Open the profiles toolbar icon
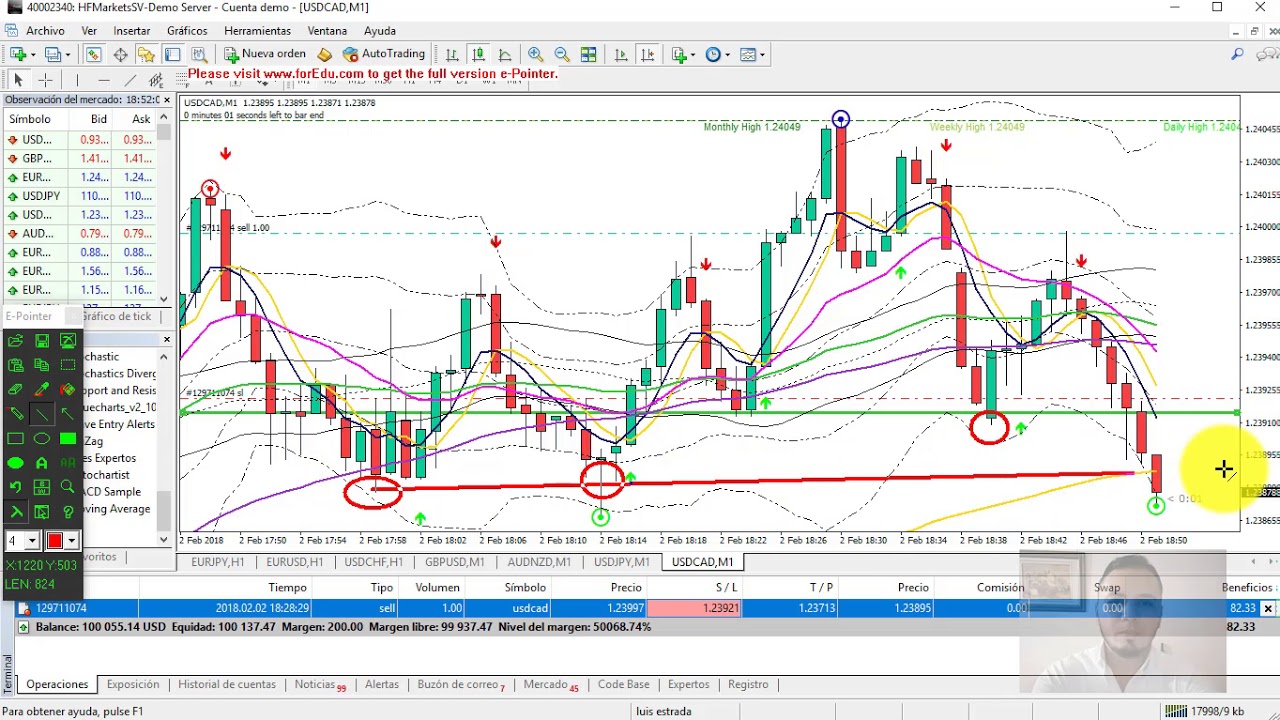 tap(53, 54)
